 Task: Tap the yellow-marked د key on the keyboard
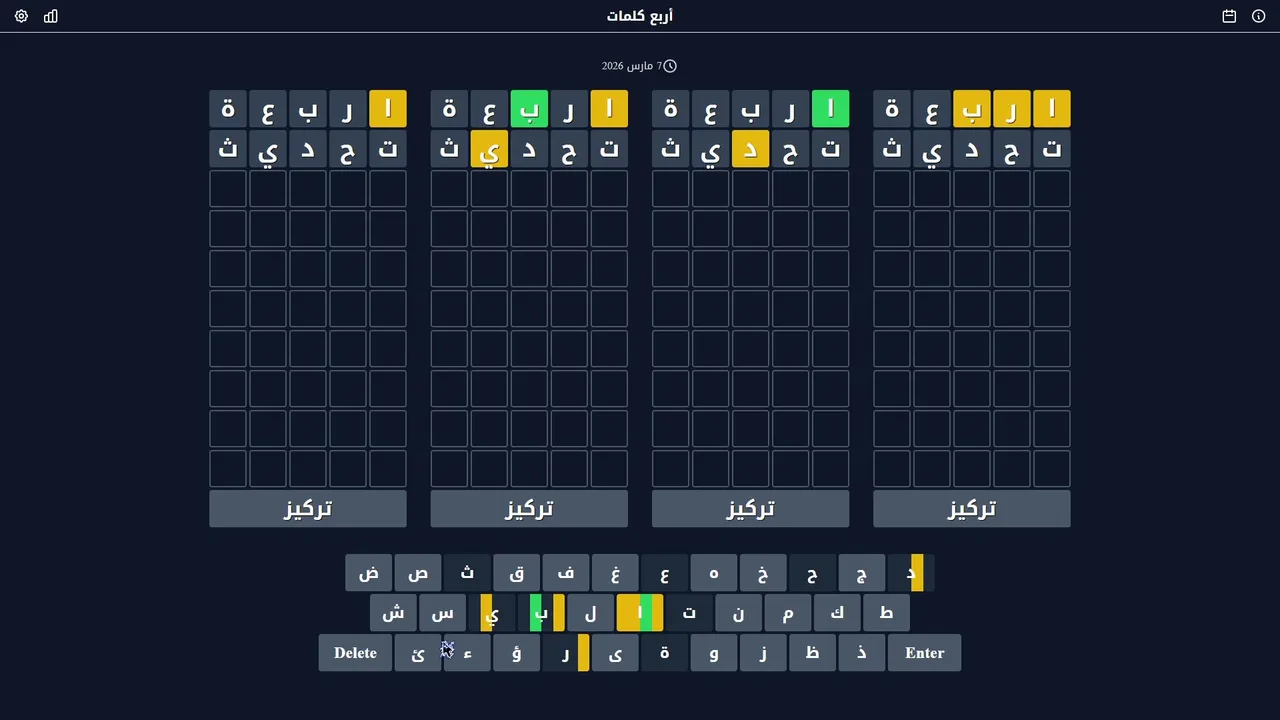(911, 573)
